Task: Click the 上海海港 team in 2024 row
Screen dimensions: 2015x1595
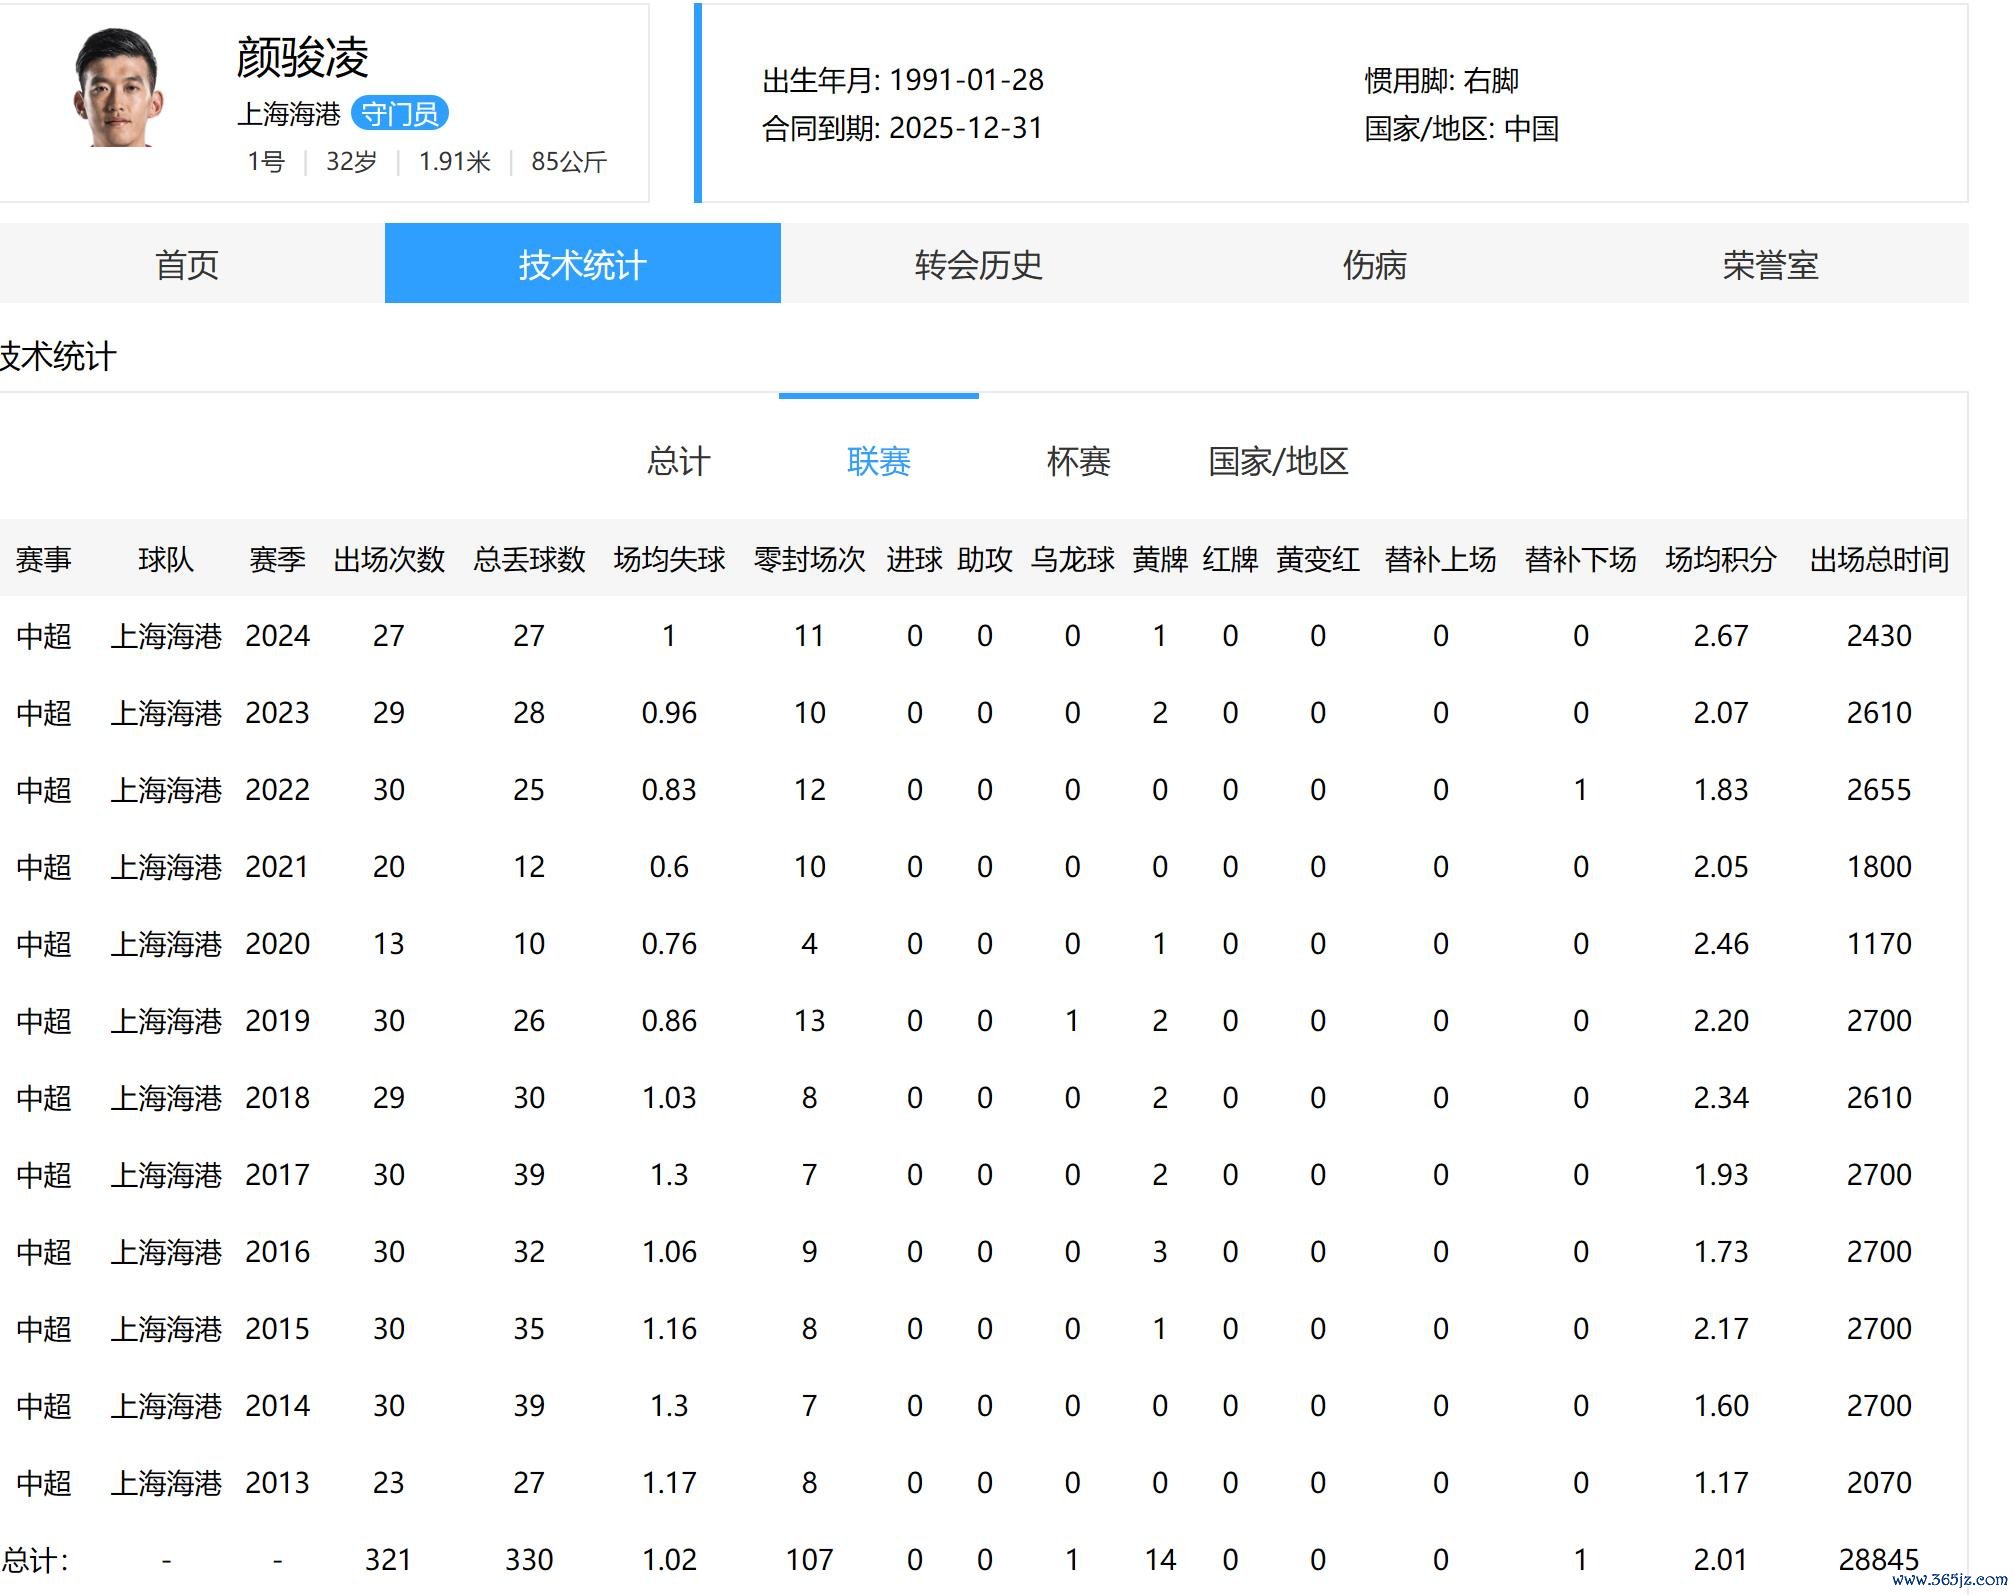Action: point(166,636)
